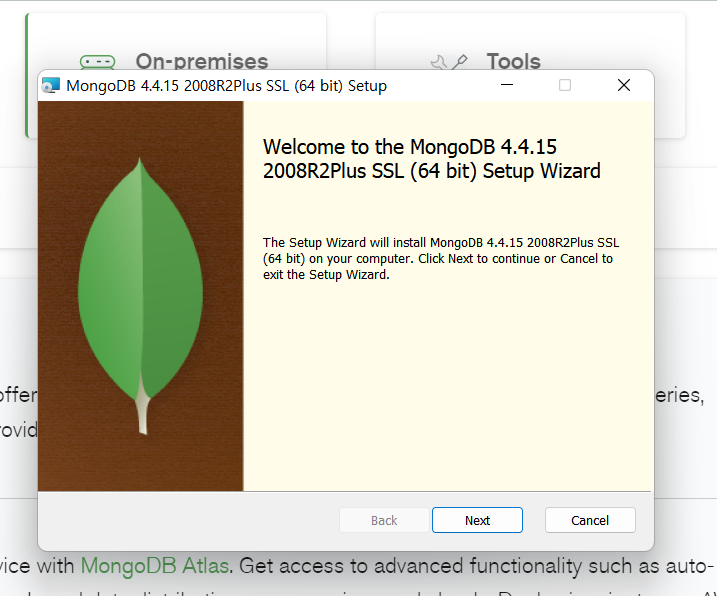Minimize the MongoDB Setup window
The height and width of the screenshot is (596, 717).
point(507,85)
